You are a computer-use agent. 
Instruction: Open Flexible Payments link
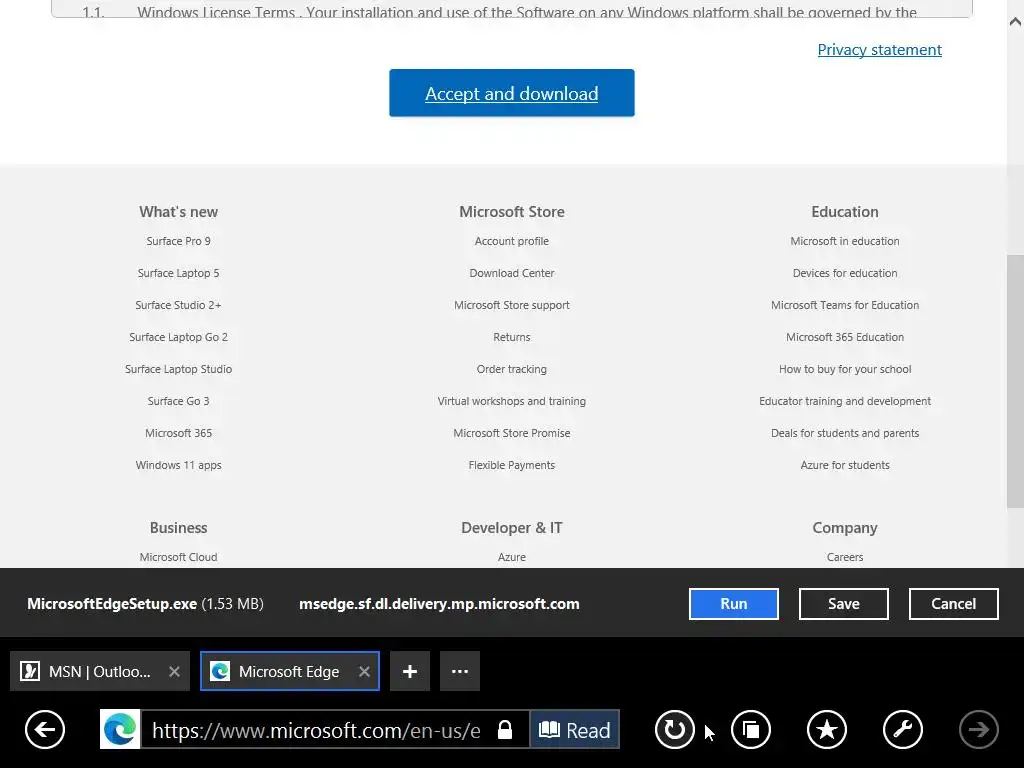click(x=512, y=465)
